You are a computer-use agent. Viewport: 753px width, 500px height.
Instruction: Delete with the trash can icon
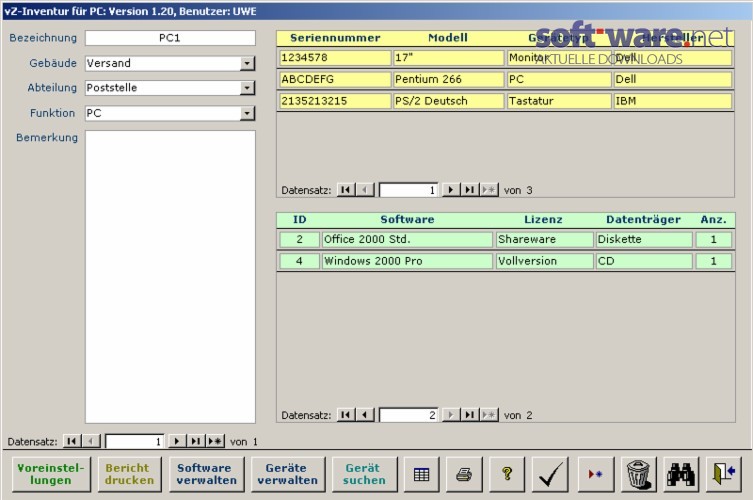[638, 475]
